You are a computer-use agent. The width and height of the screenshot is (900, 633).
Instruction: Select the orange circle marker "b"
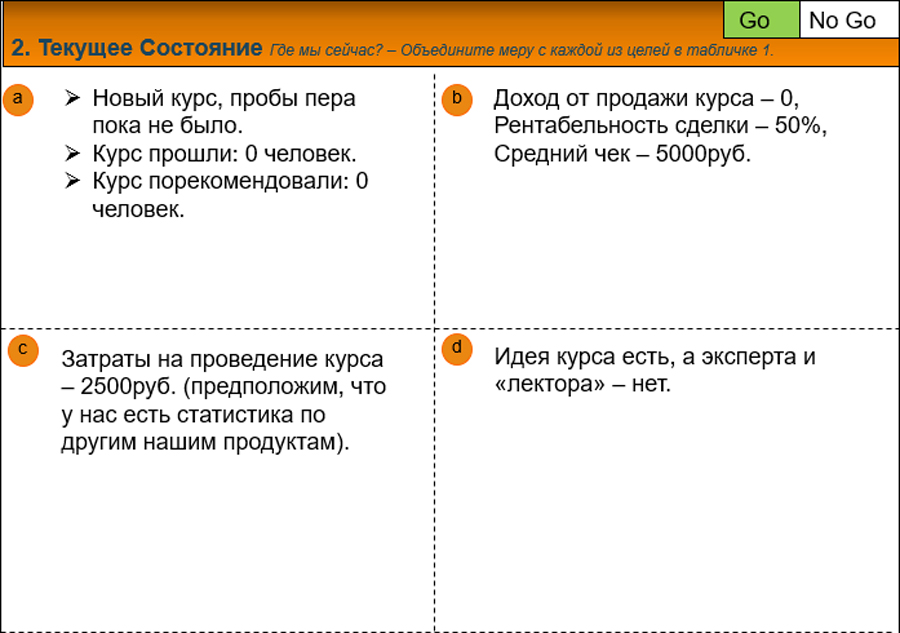point(457,99)
